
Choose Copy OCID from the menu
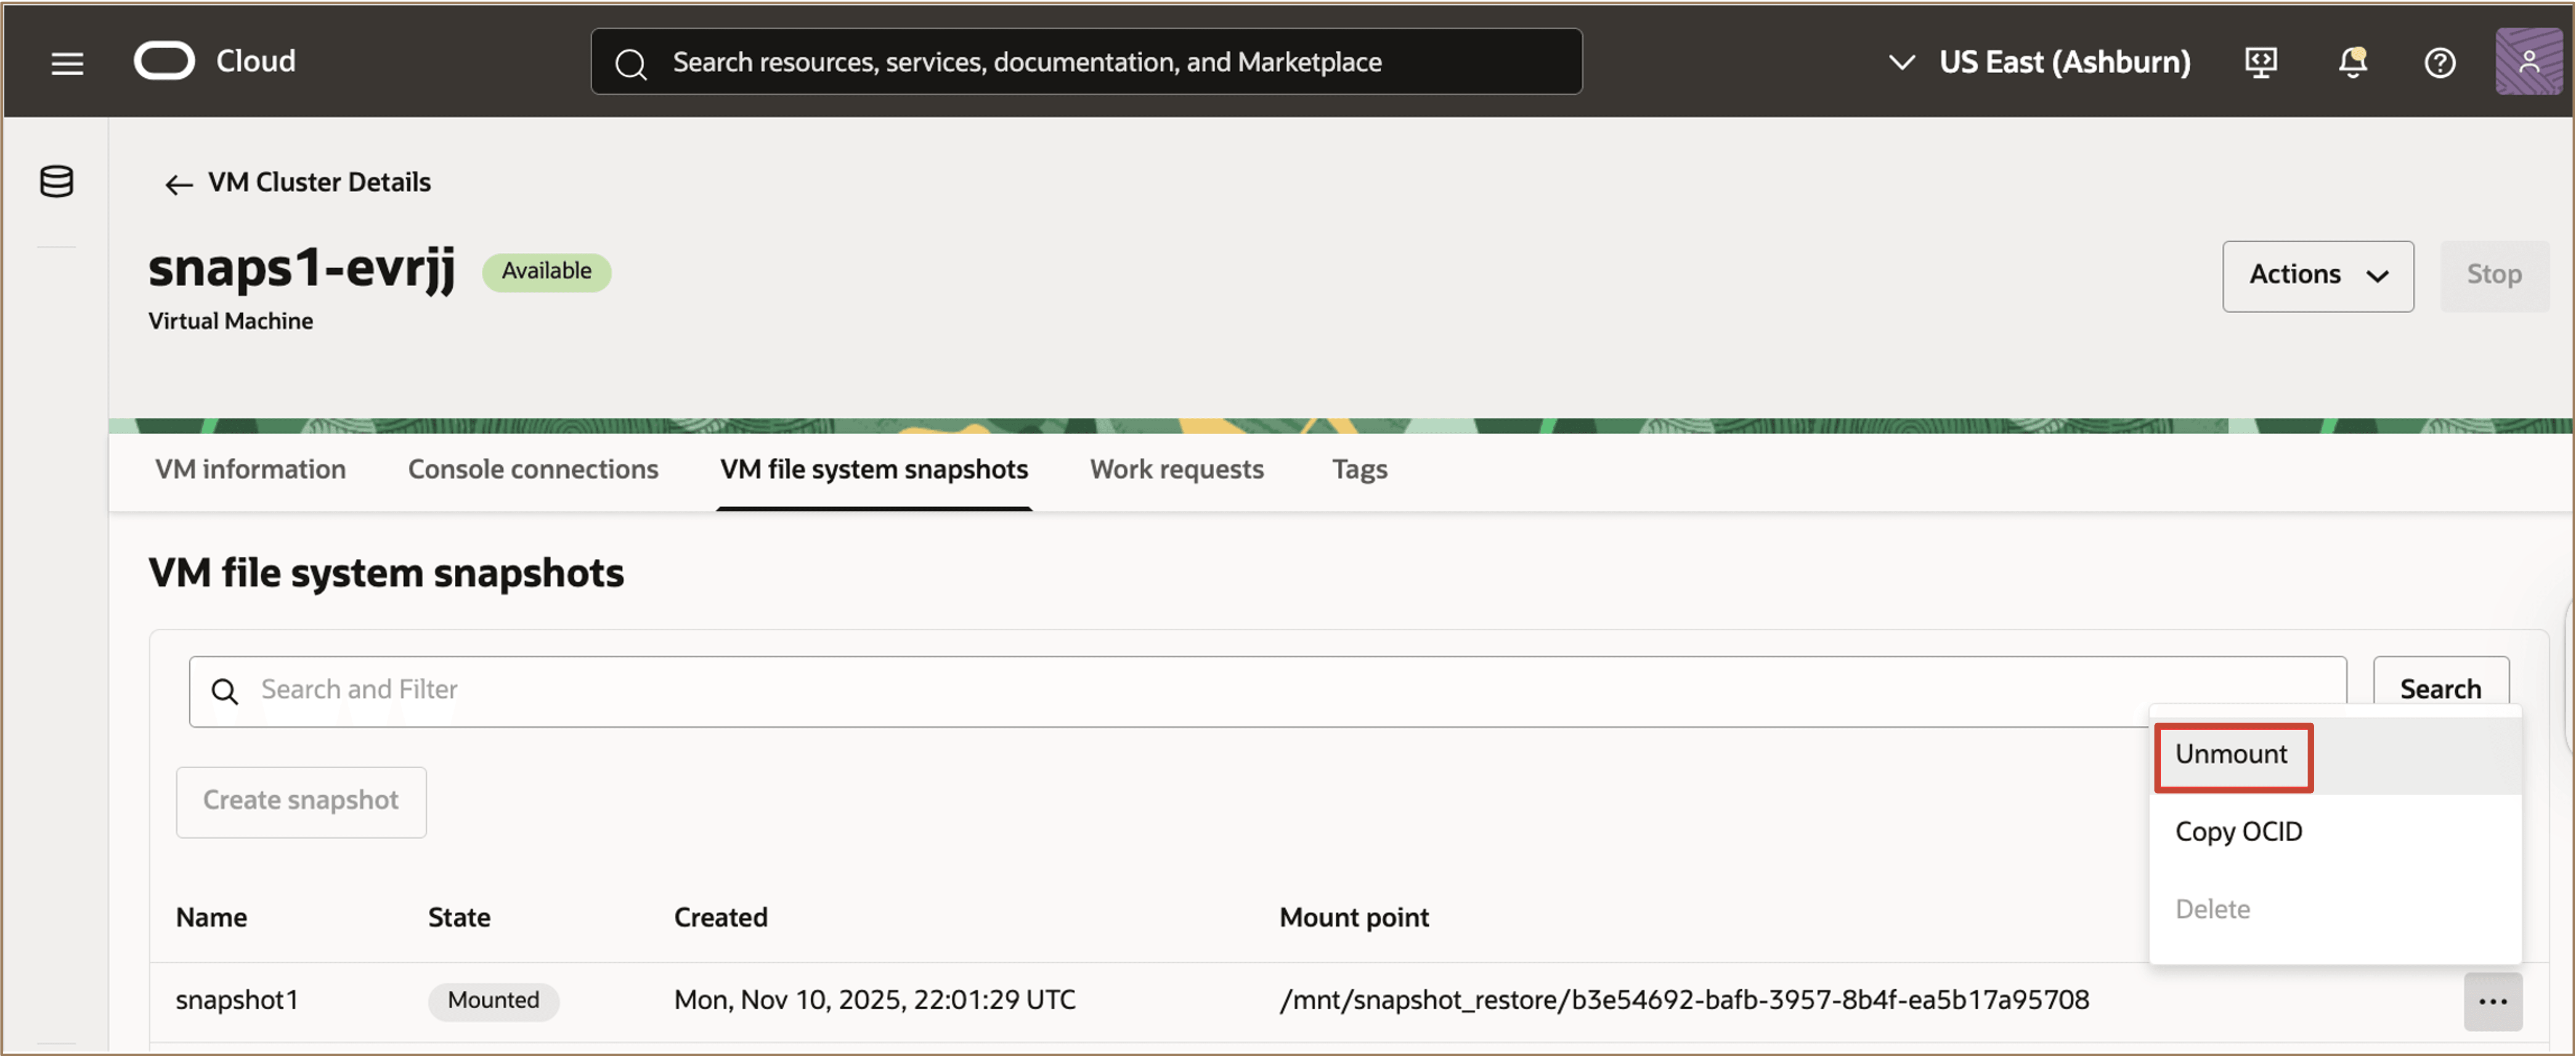2238,831
